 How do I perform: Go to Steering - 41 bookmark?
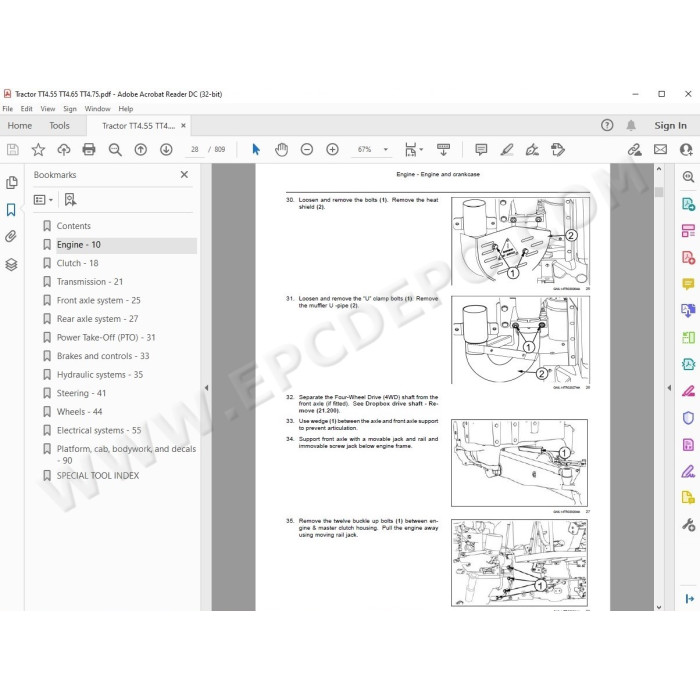pos(81,393)
